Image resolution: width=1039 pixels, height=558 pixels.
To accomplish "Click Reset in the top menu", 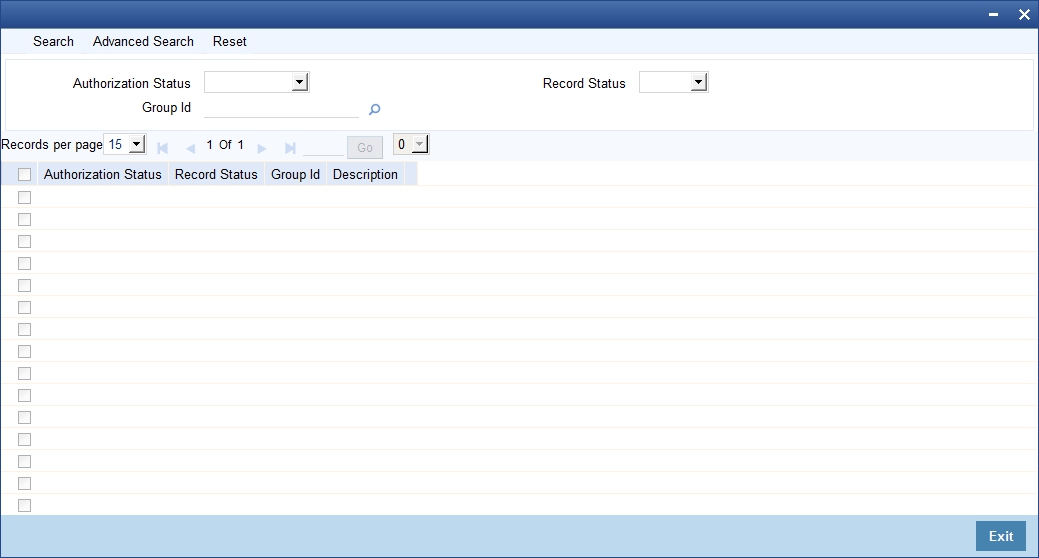I will coord(229,41).
